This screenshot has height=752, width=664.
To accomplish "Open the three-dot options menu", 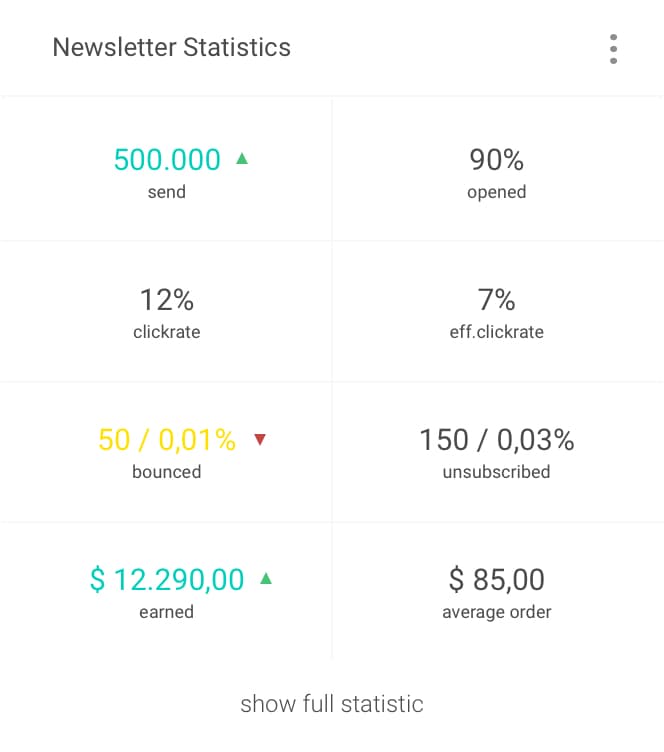I will [613, 49].
